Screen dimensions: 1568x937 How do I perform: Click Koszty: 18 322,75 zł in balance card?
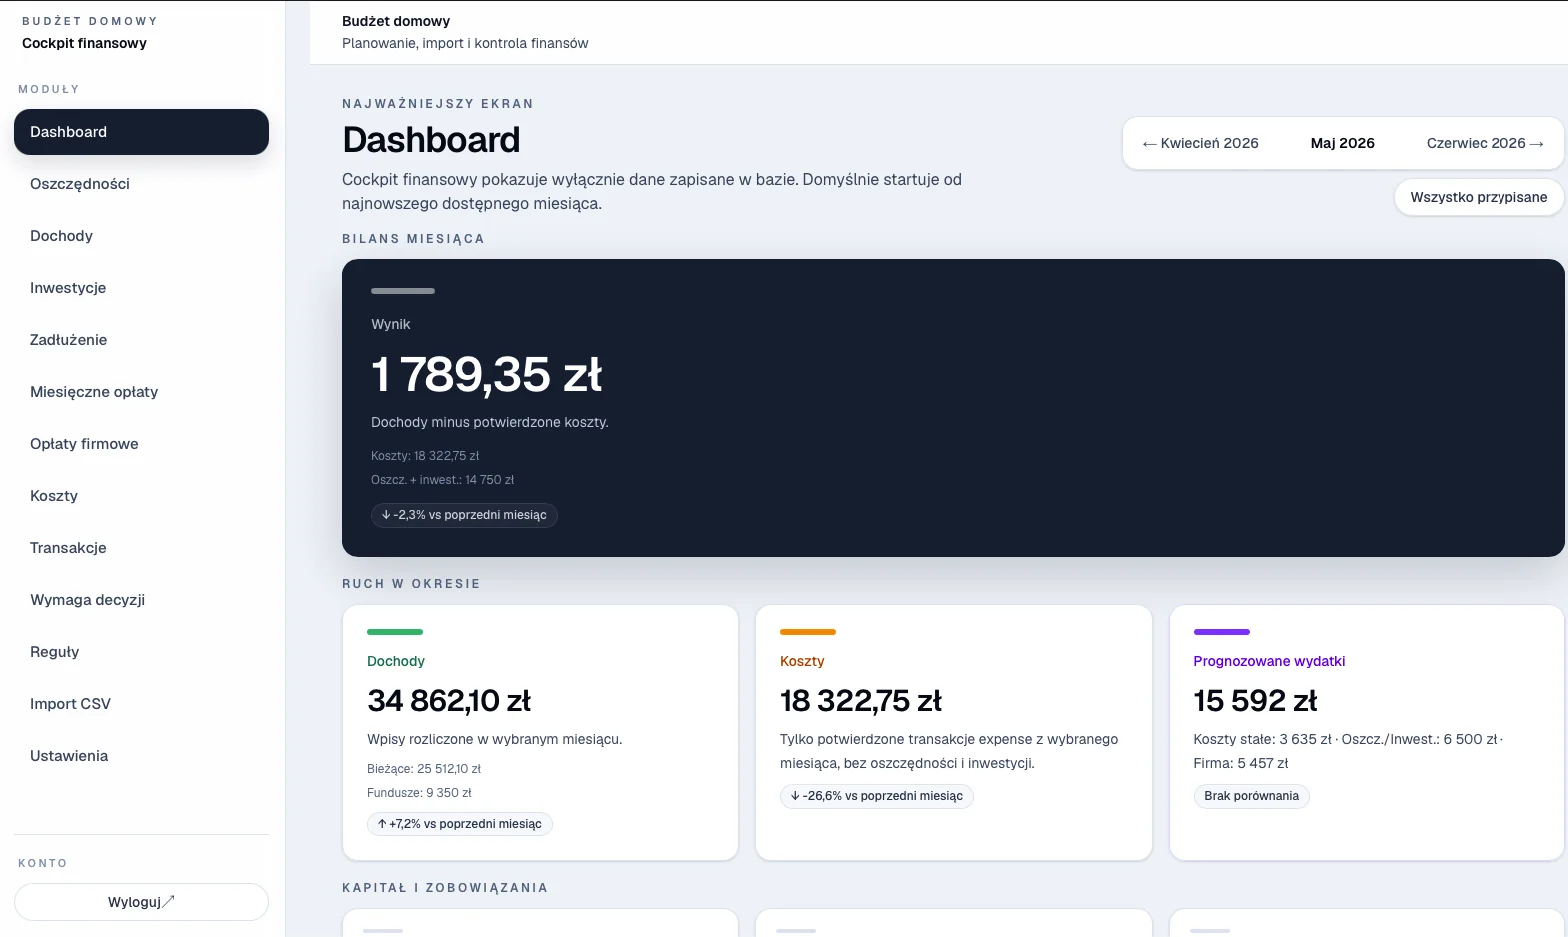coord(425,456)
